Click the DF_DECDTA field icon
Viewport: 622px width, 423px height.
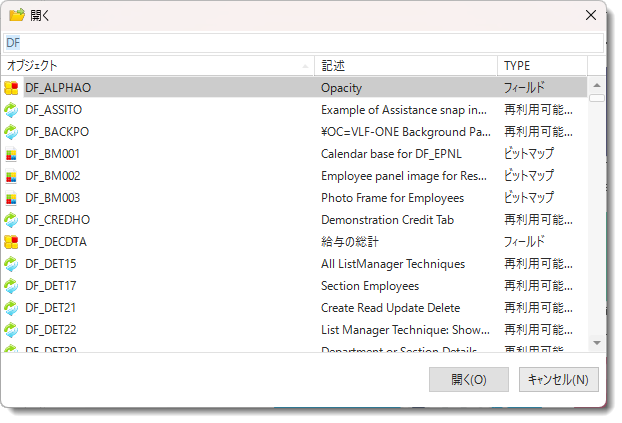[11, 242]
